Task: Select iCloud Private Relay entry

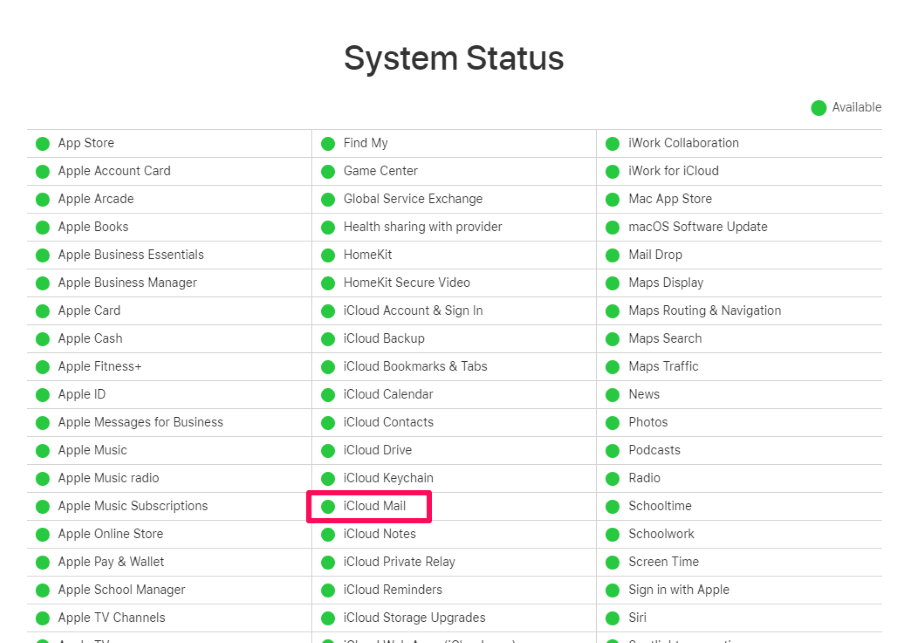Action: click(399, 562)
